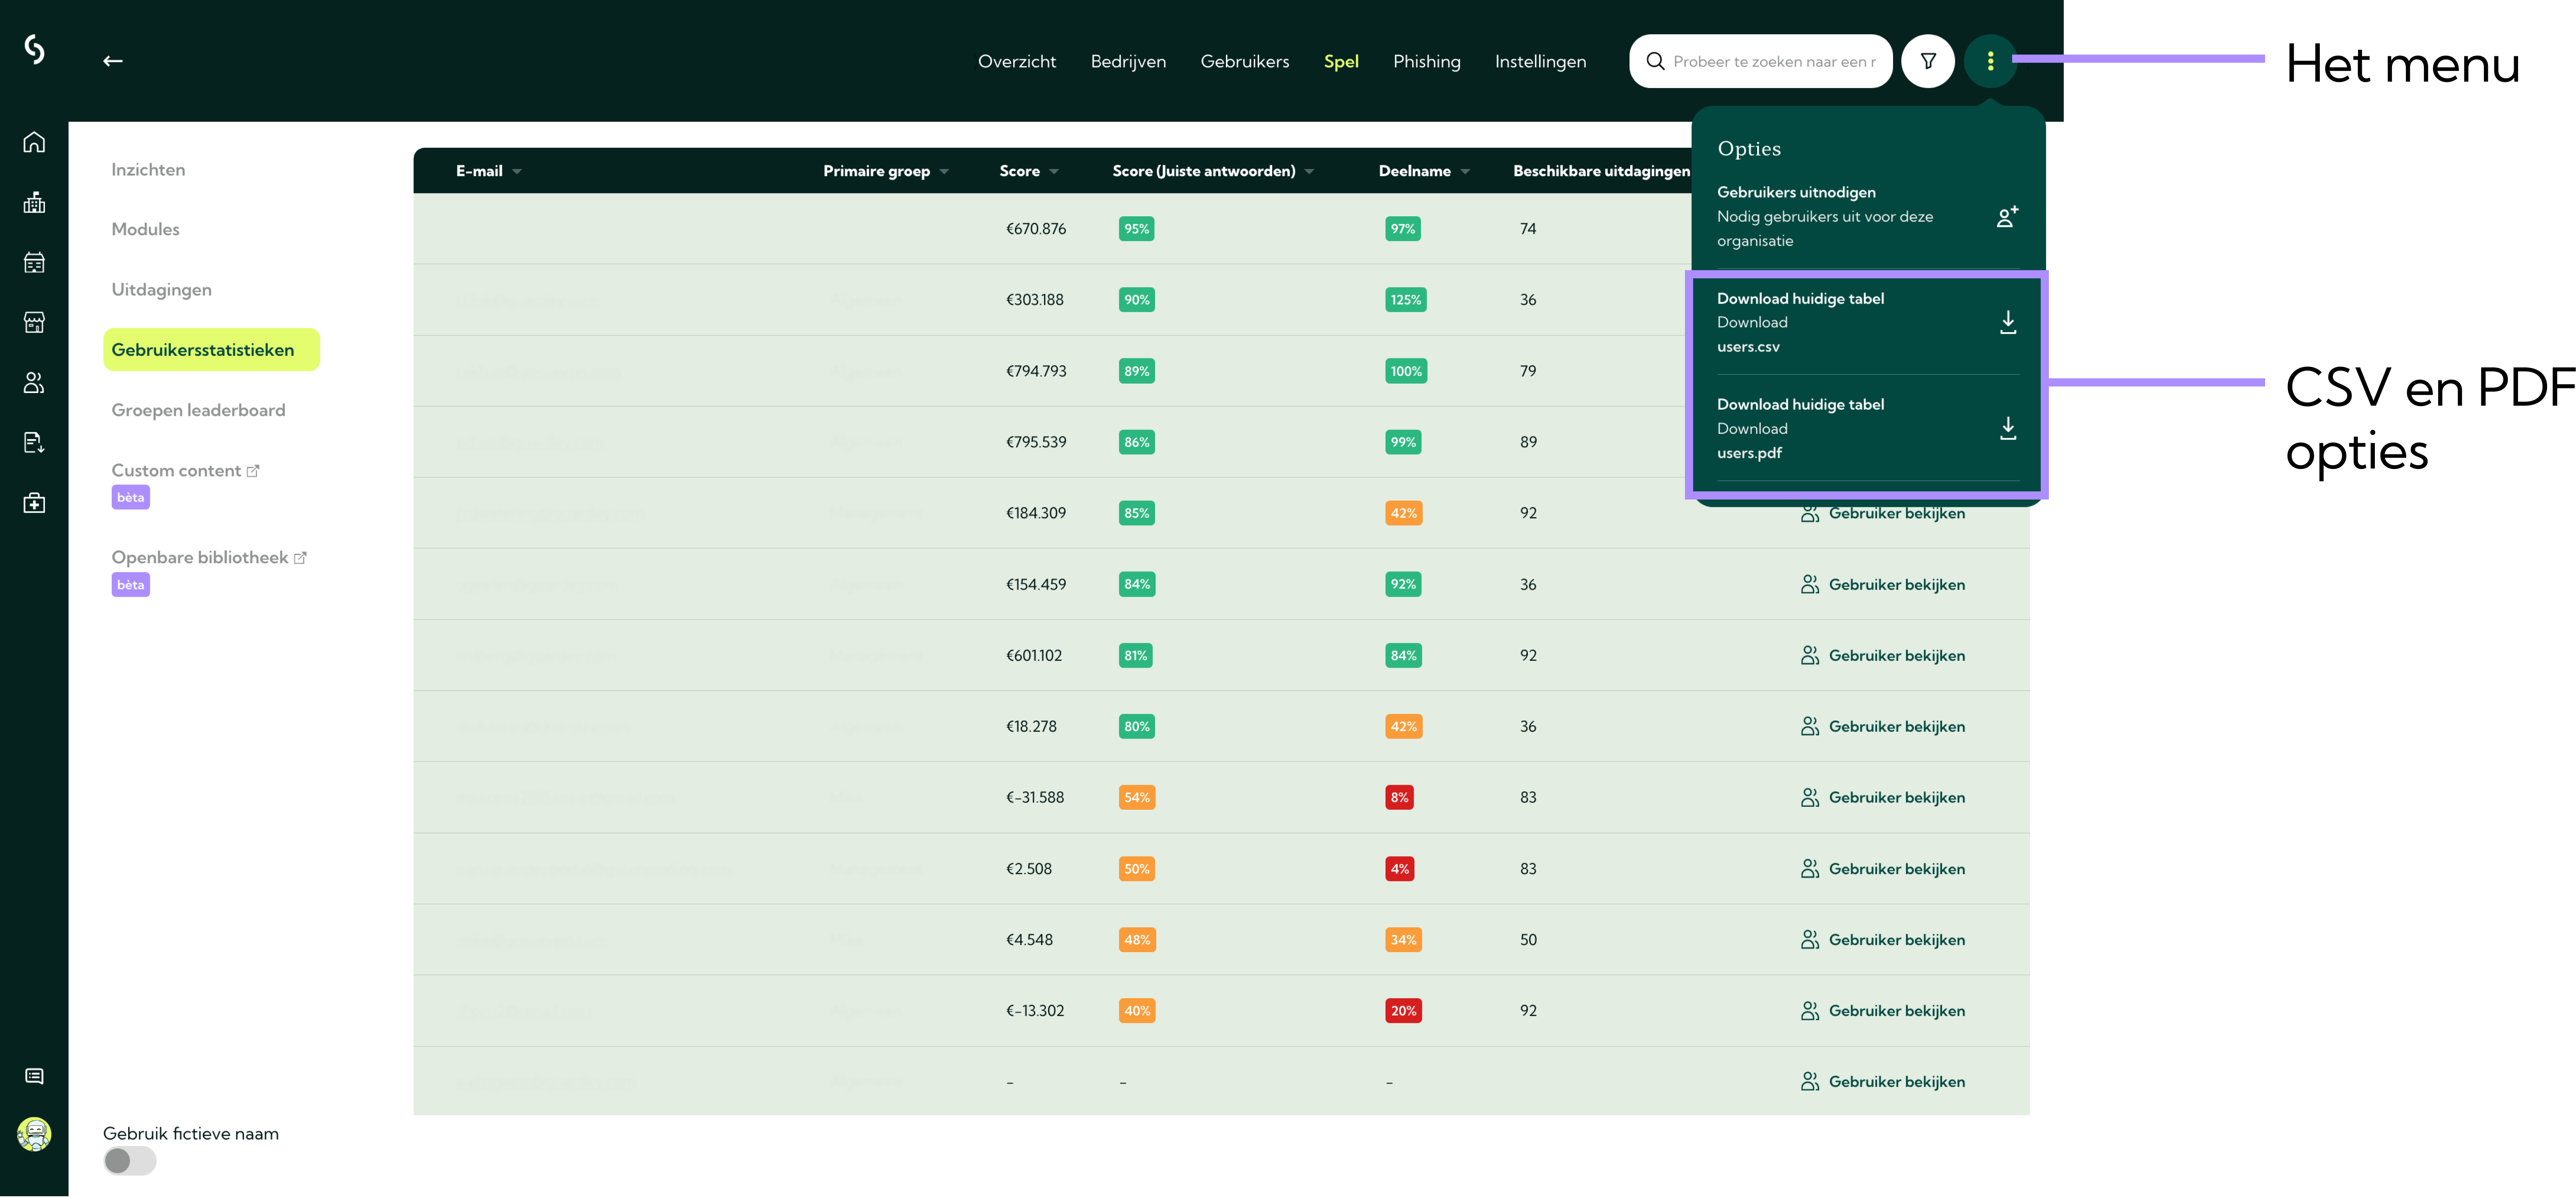Open the Spel tab
The height and width of the screenshot is (1197, 2576).
pyautogui.click(x=1341, y=62)
